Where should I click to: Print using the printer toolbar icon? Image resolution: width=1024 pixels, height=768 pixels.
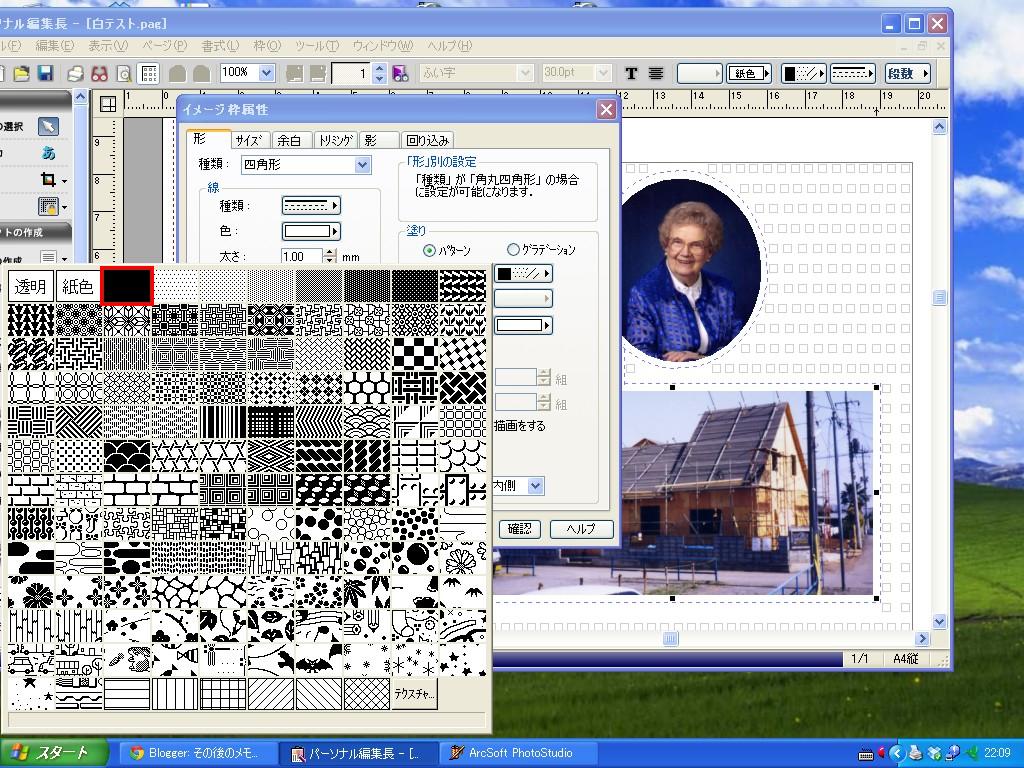[x=76, y=73]
